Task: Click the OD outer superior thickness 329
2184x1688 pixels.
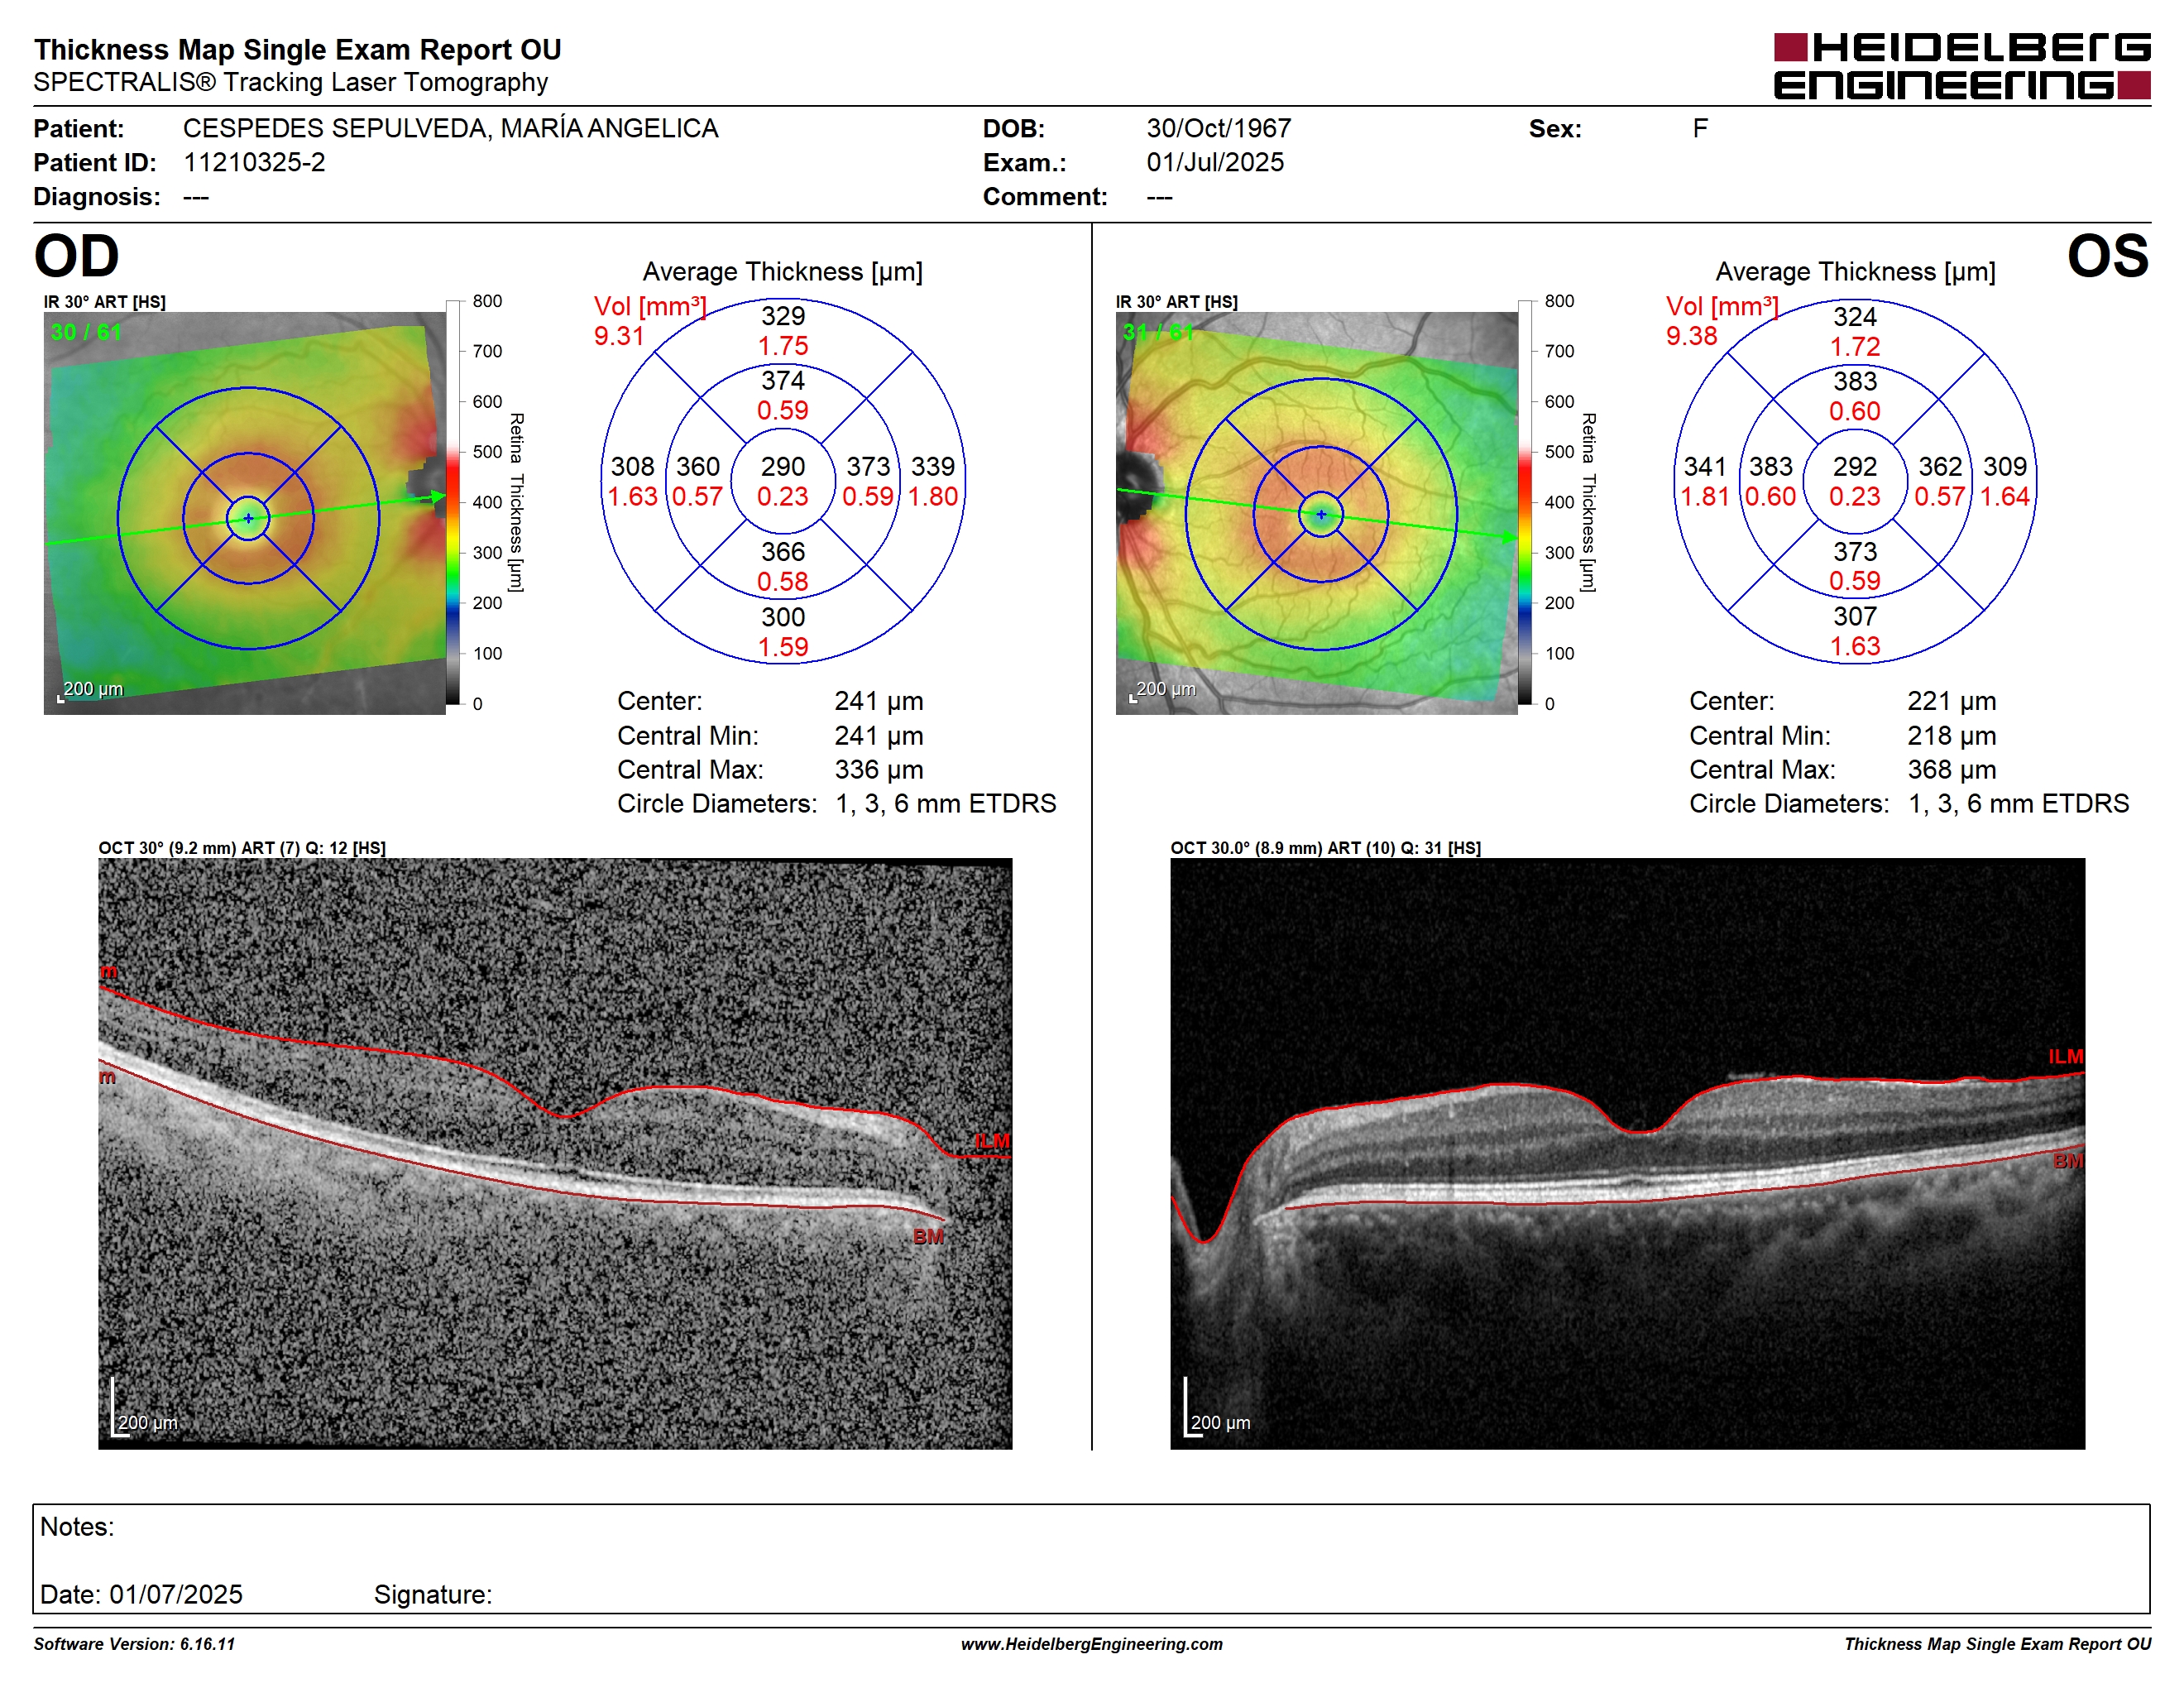Action: pyautogui.click(x=782, y=316)
